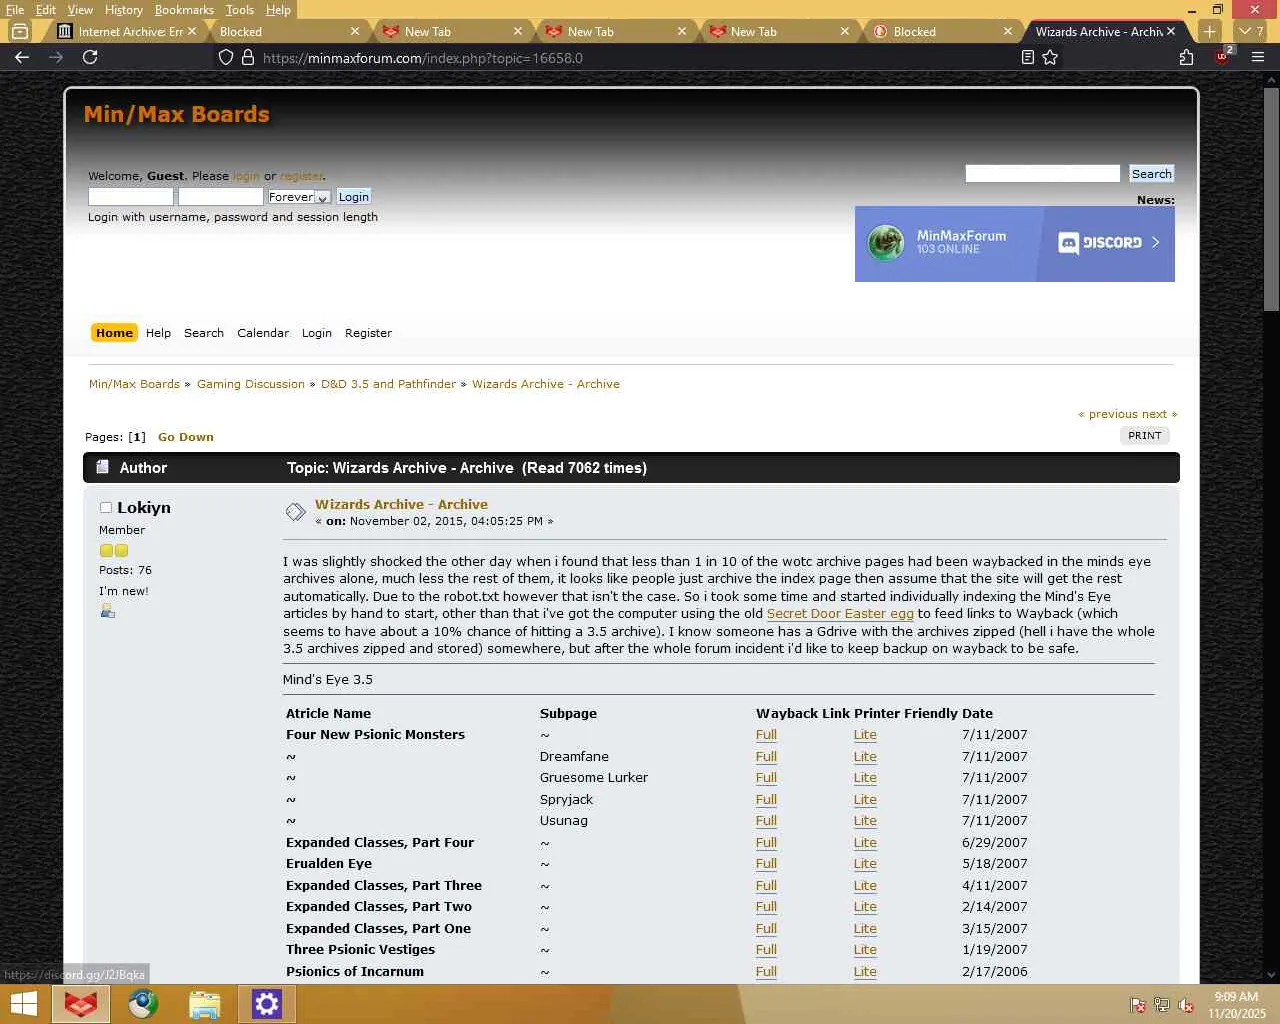
Task: Open the Tools menu
Action: pyautogui.click(x=240, y=9)
